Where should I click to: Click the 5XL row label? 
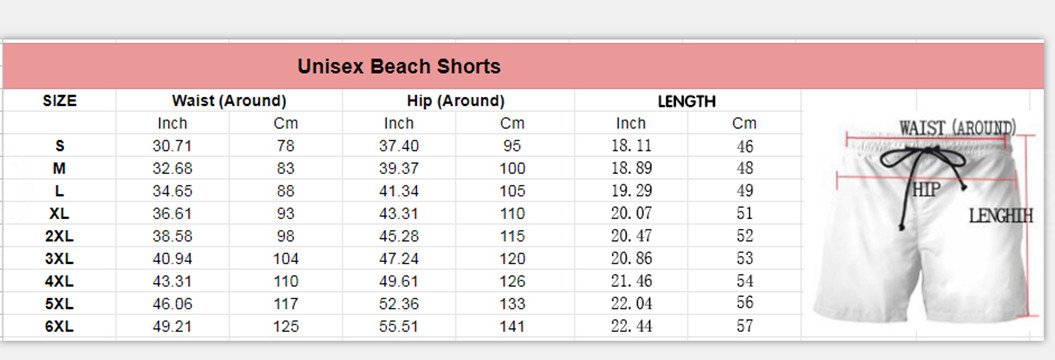[x=60, y=304]
